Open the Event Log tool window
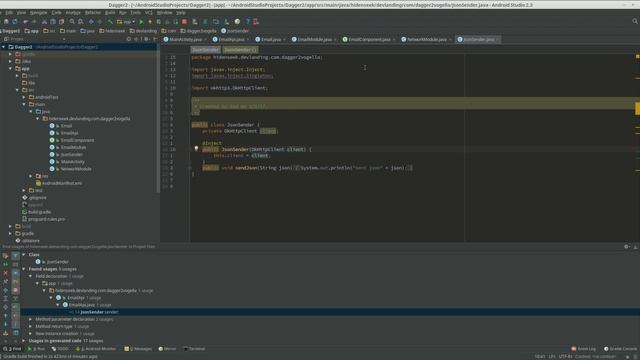Viewport: 640px width, 360px height. coord(584,349)
